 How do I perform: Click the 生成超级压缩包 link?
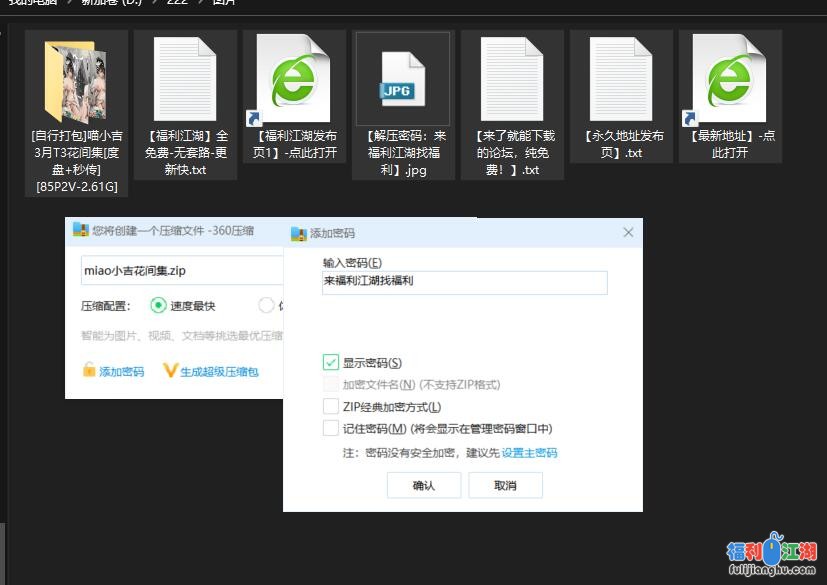[x=219, y=372]
